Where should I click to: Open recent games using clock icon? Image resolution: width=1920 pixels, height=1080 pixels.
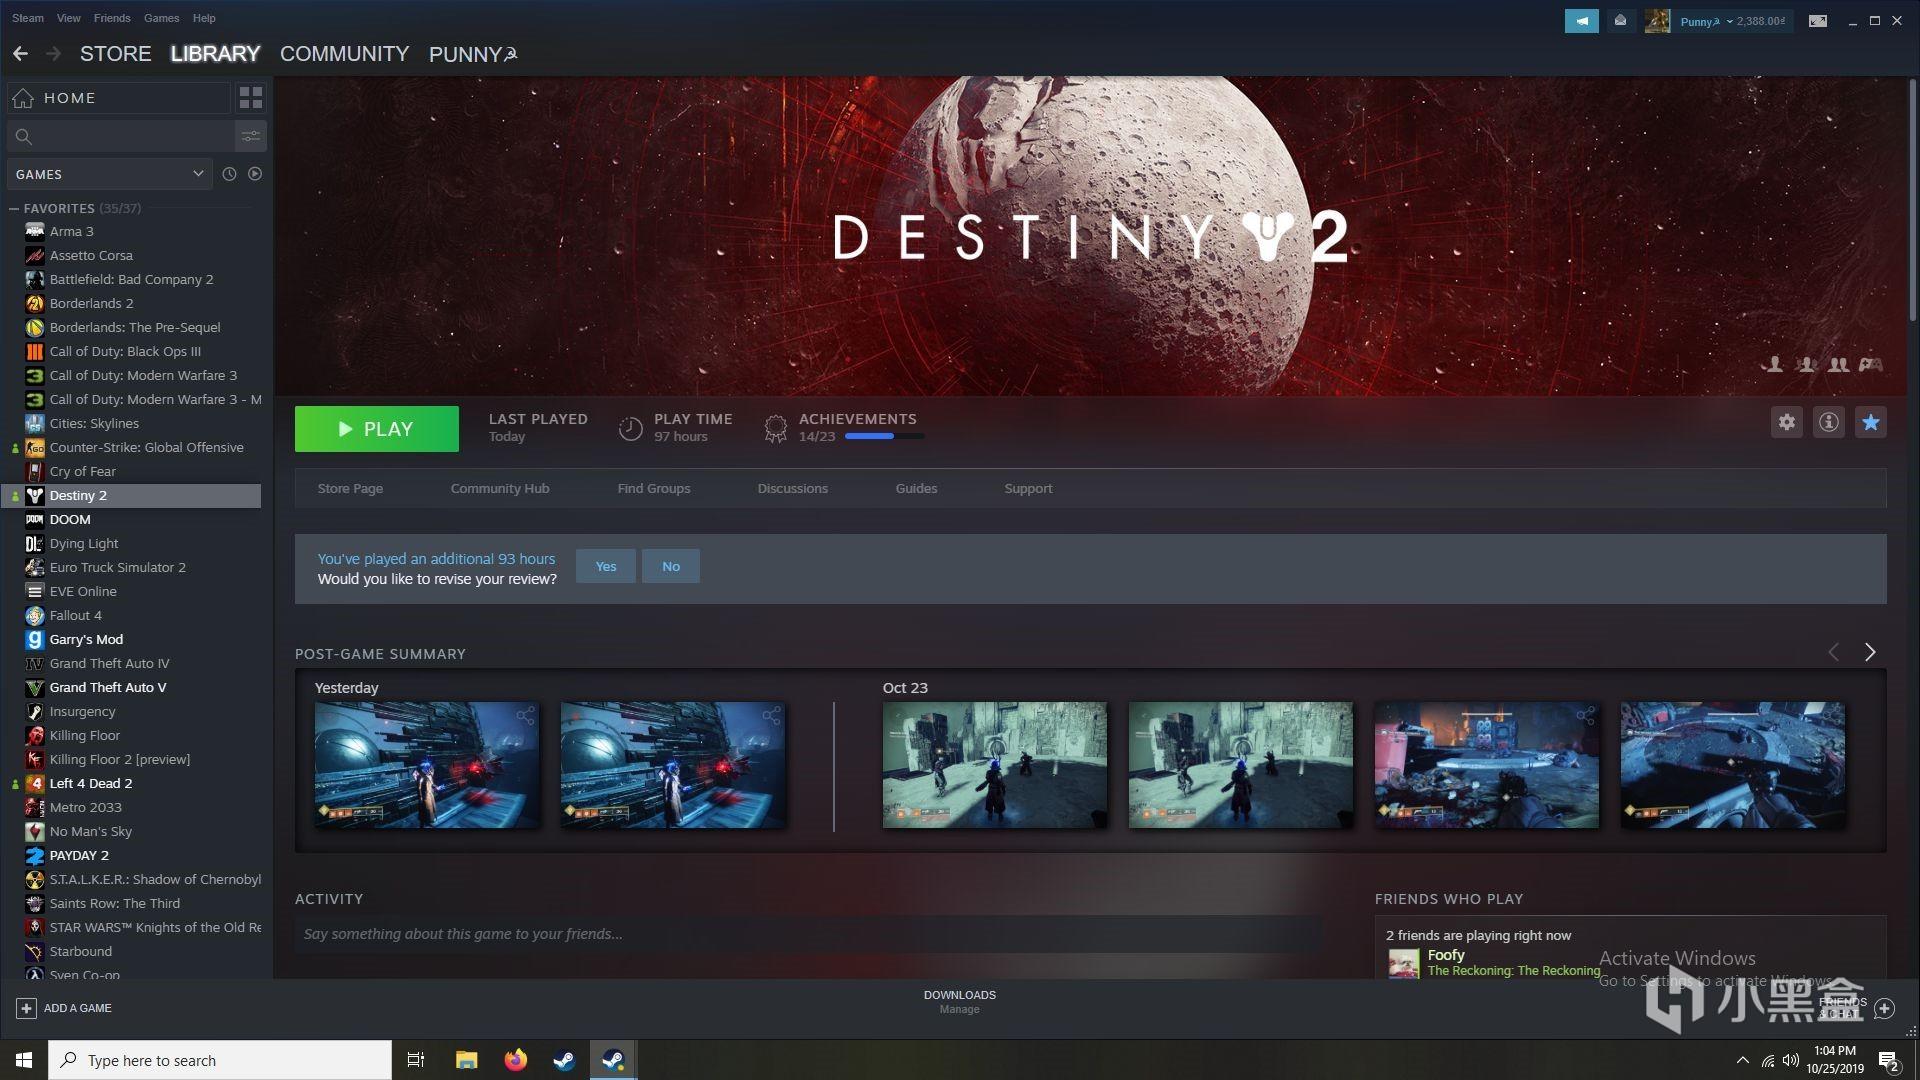click(x=229, y=173)
